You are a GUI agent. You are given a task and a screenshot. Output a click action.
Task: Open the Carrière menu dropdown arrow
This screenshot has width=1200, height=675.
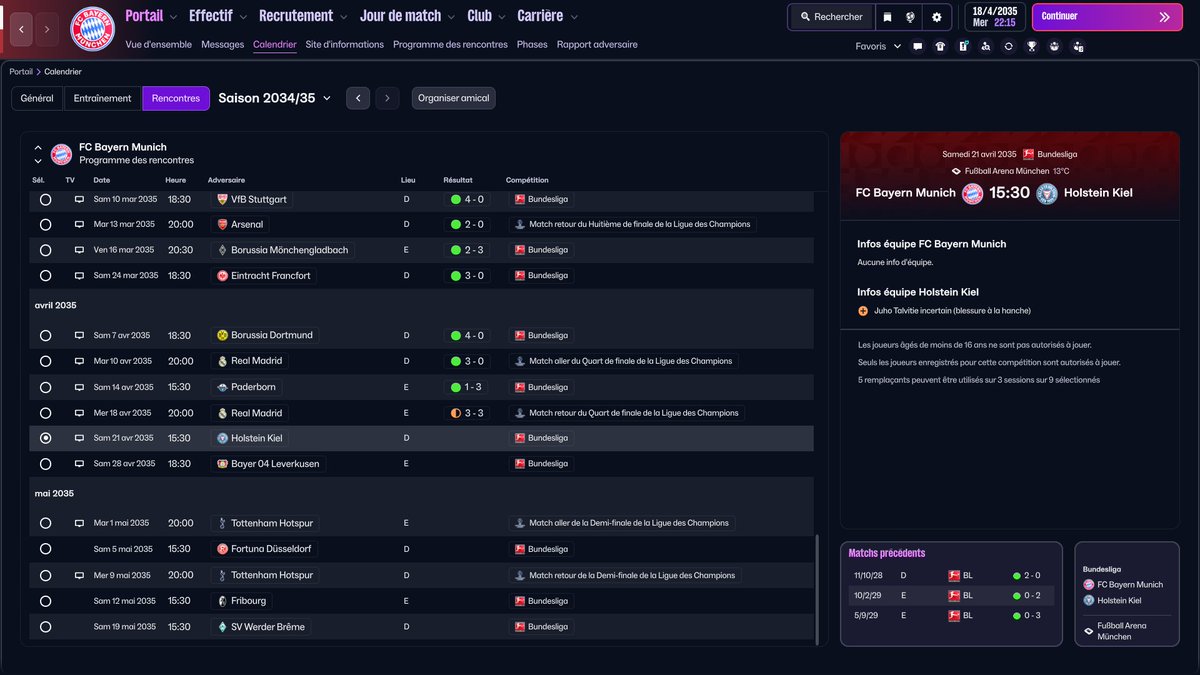click(573, 17)
